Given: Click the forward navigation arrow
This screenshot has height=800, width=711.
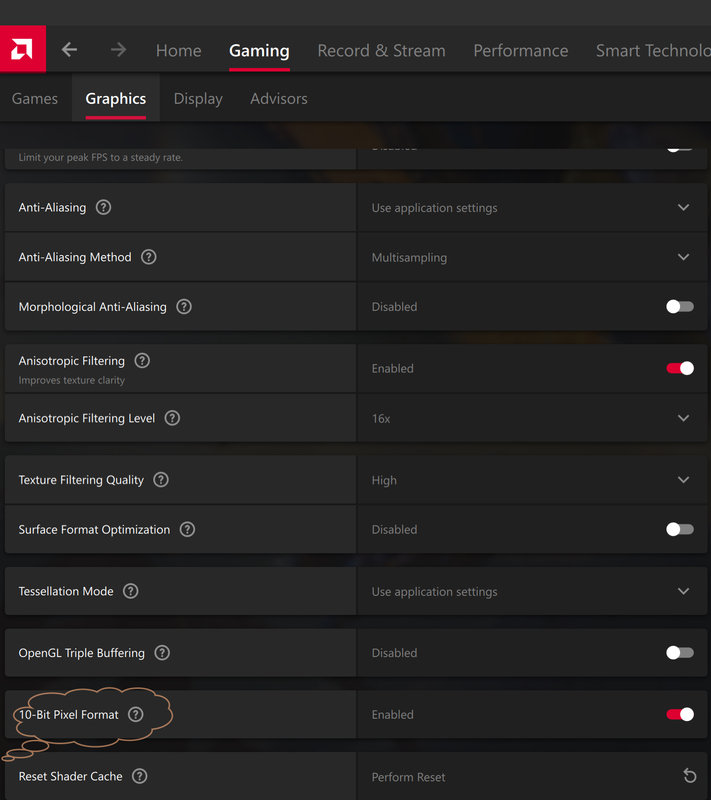Looking at the screenshot, I should [118, 49].
